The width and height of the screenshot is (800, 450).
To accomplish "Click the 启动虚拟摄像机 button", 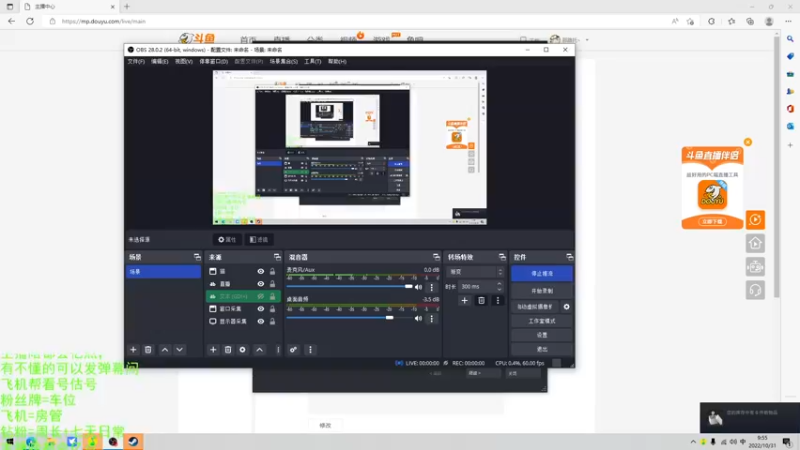I will coord(535,307).
